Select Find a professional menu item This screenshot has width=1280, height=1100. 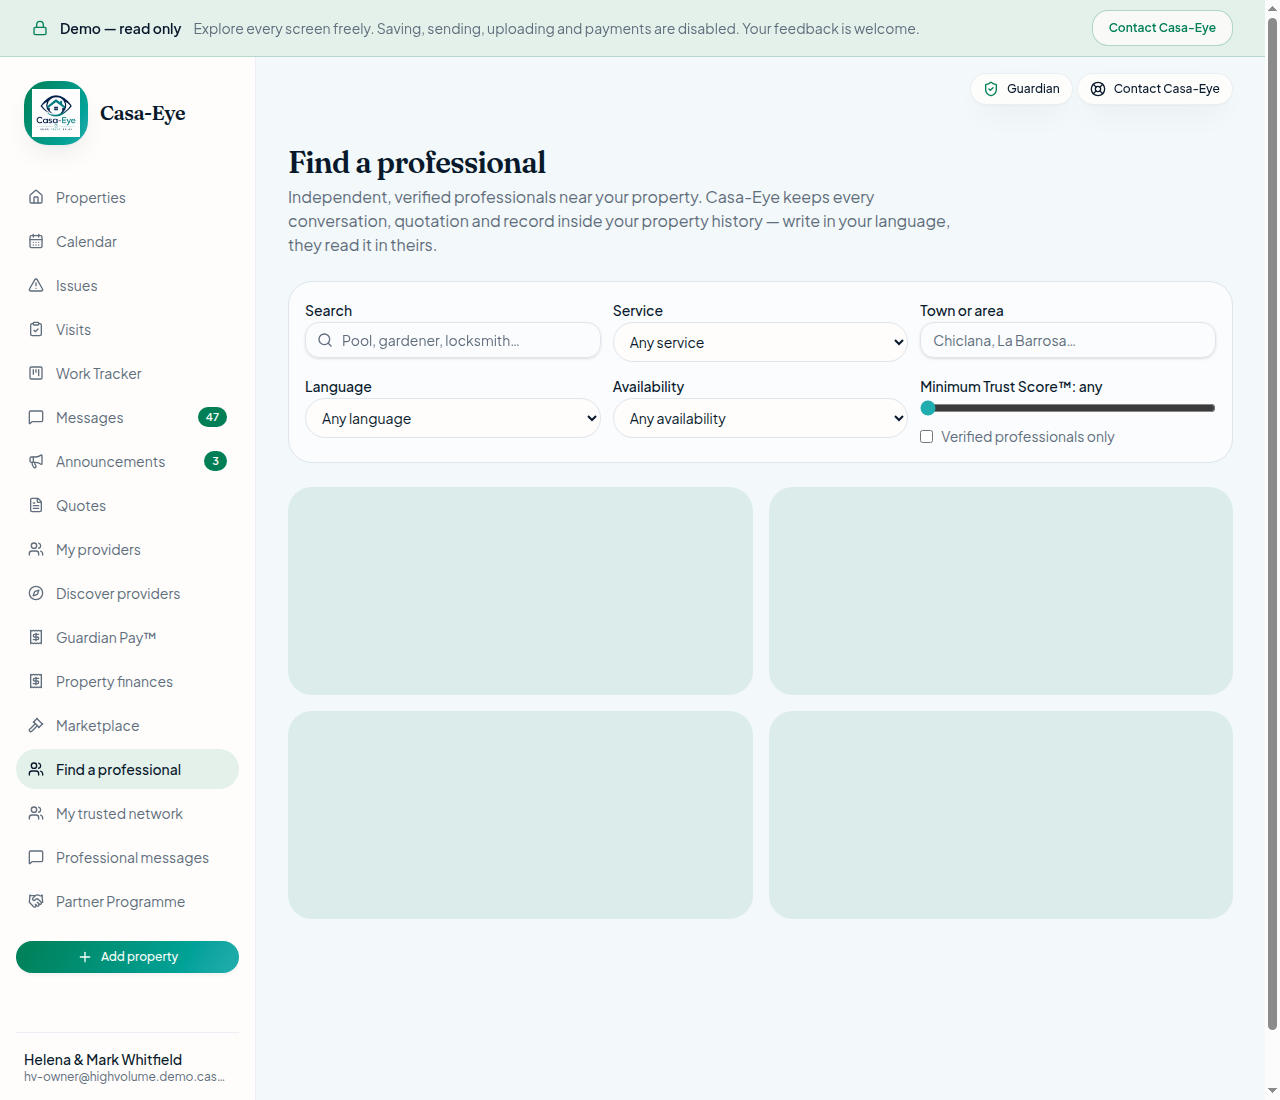[127, 769]
